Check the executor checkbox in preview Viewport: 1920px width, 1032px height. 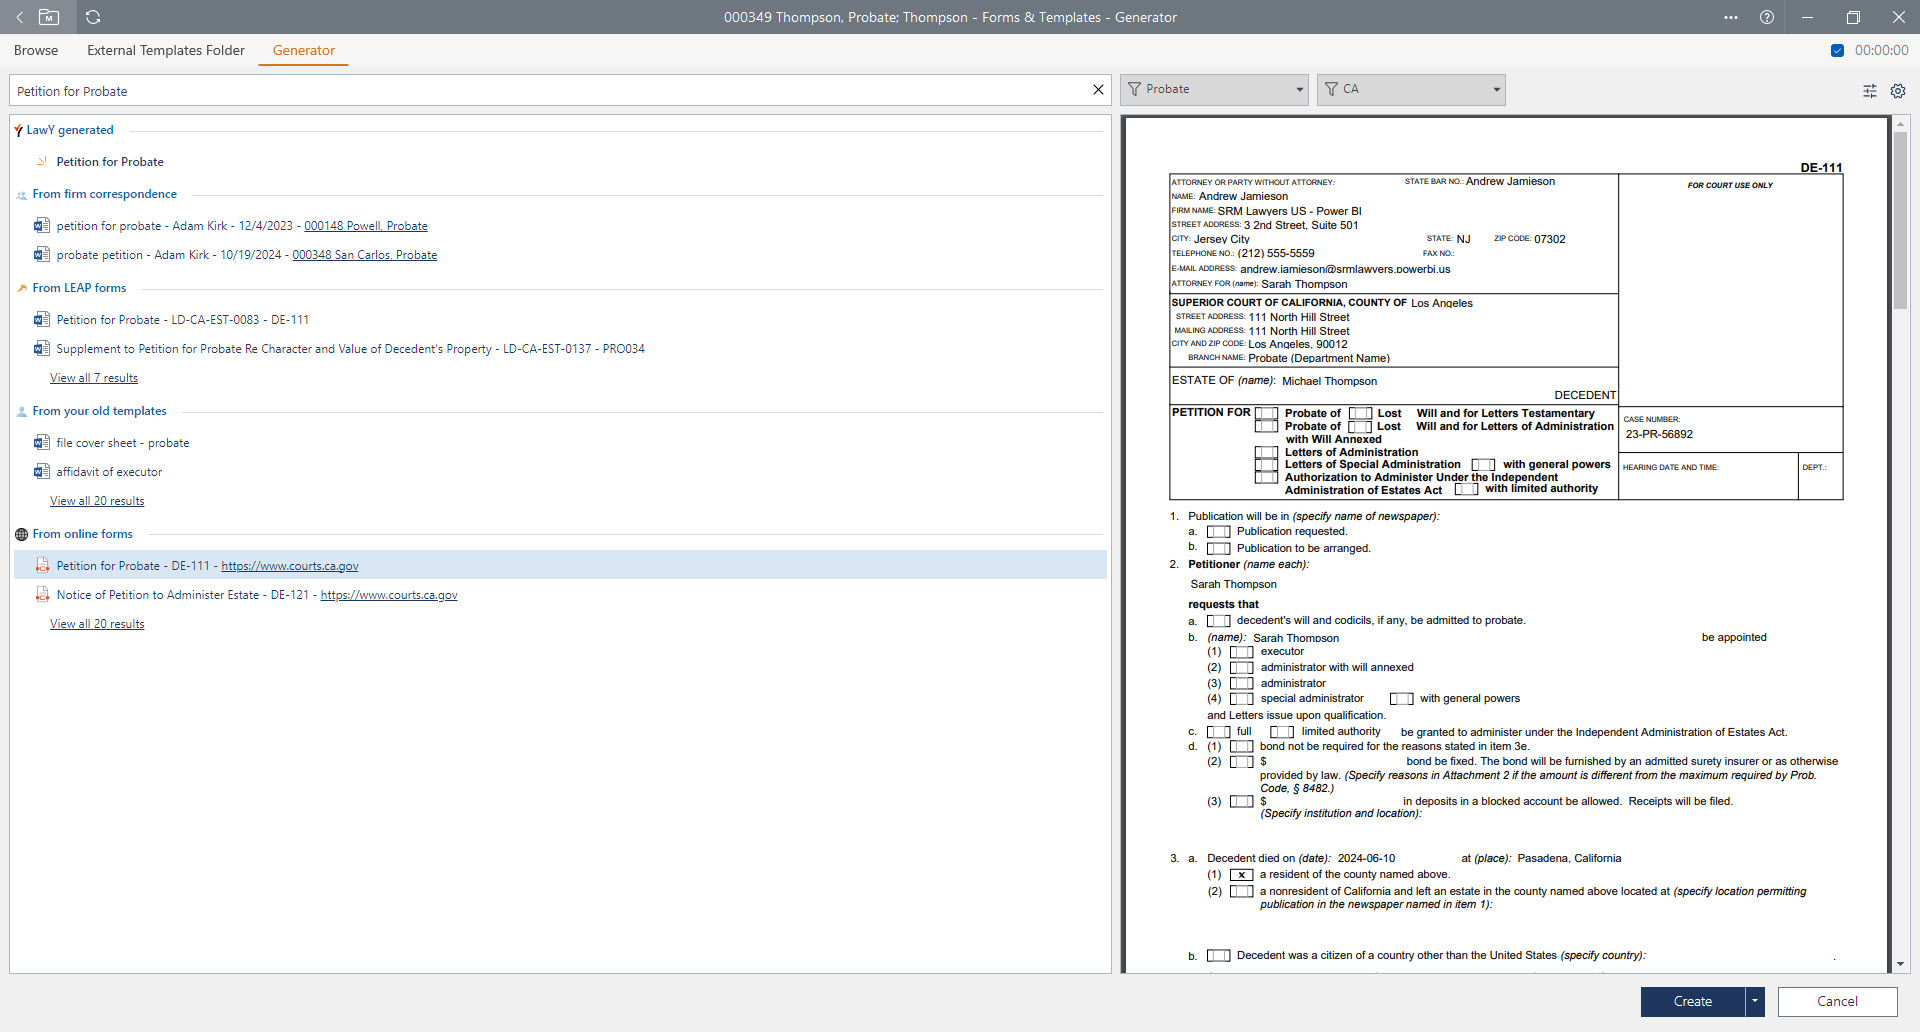click(1241, 652)
